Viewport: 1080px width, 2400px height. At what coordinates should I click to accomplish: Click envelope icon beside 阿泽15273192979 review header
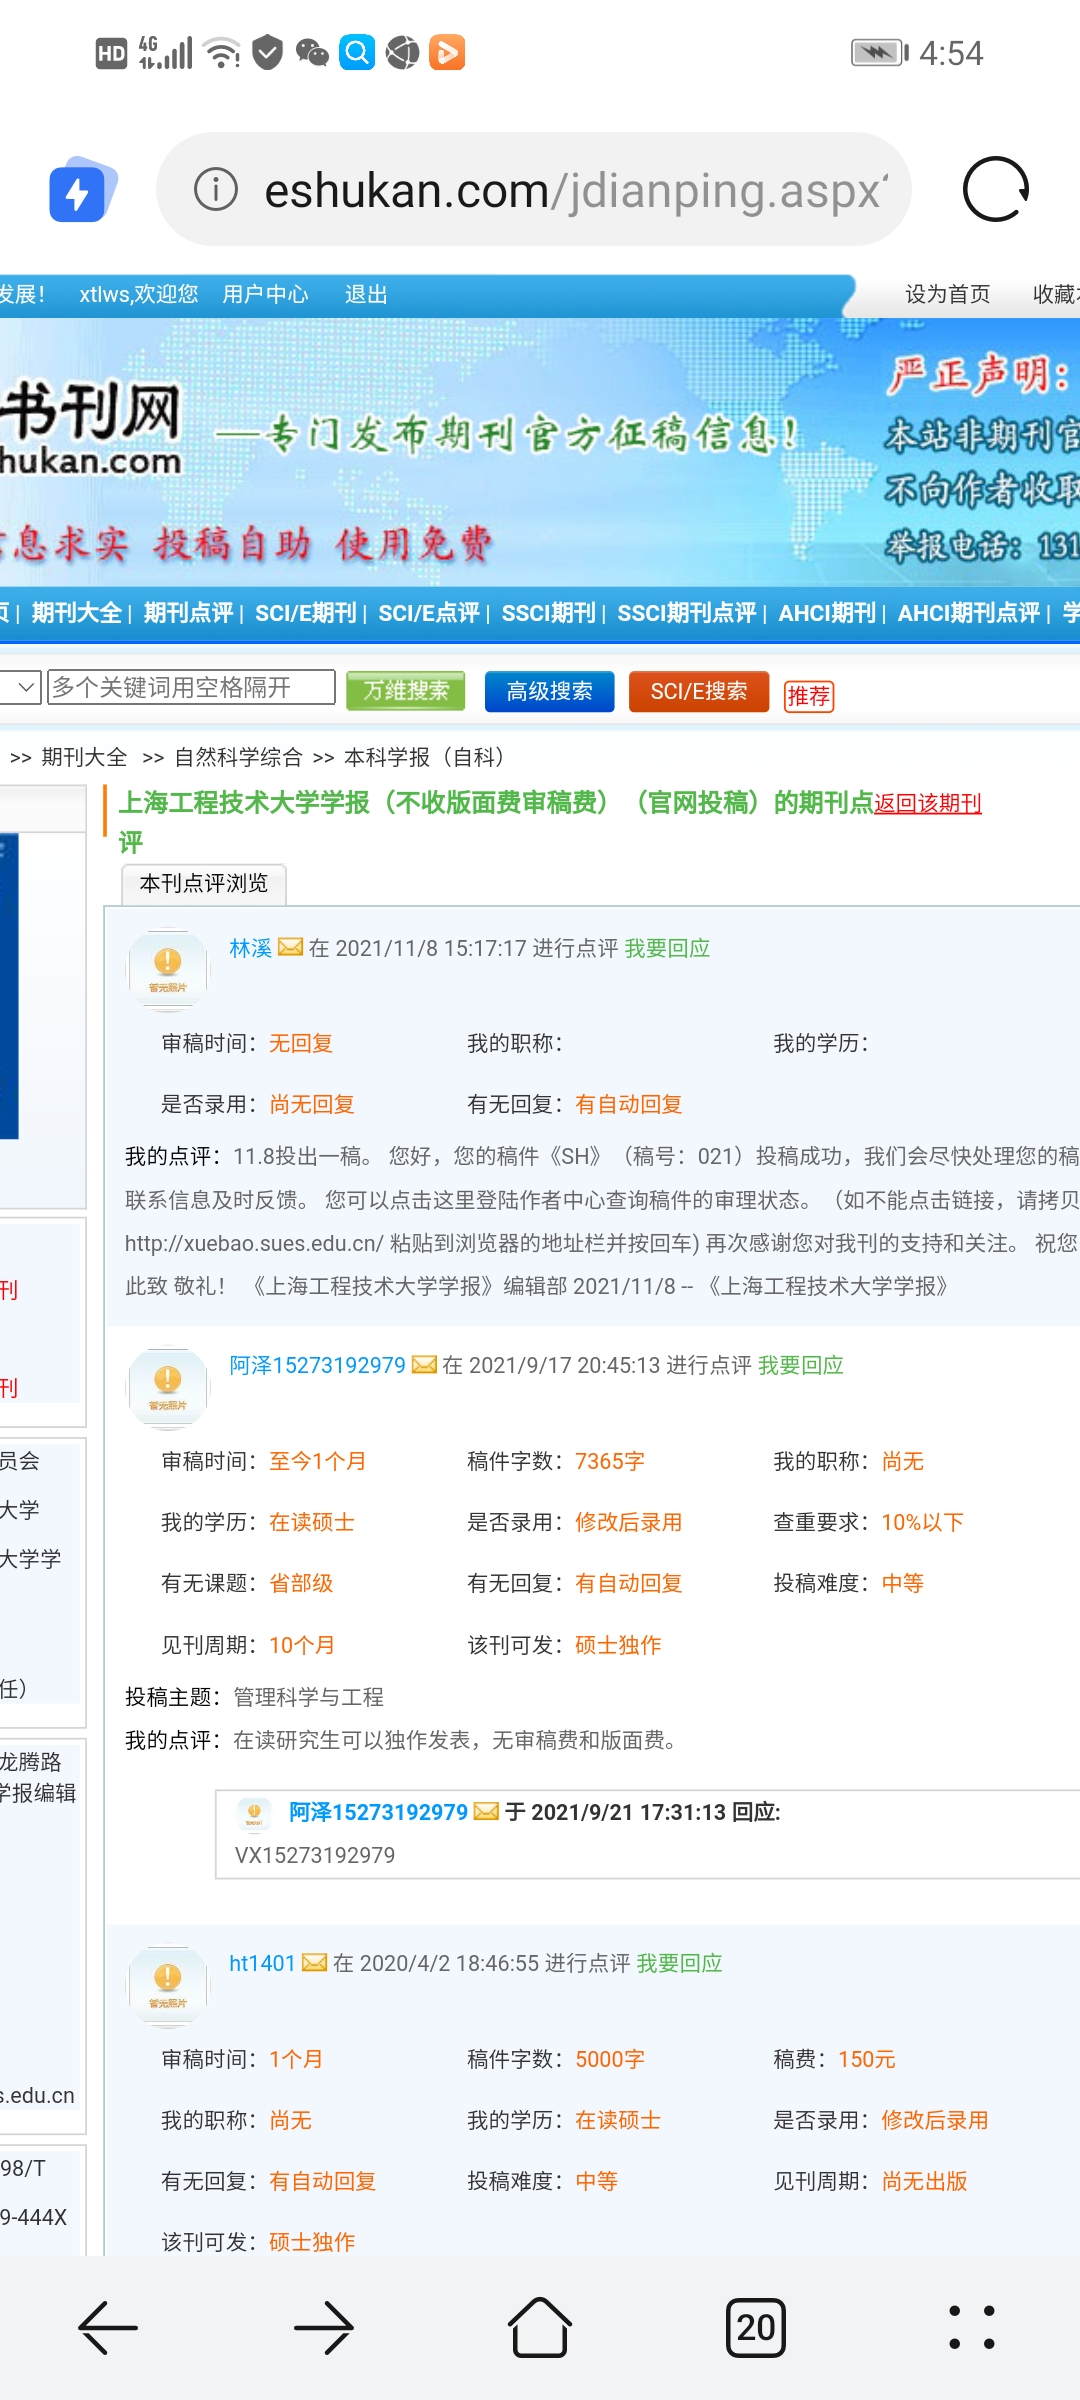point(424,1364)
